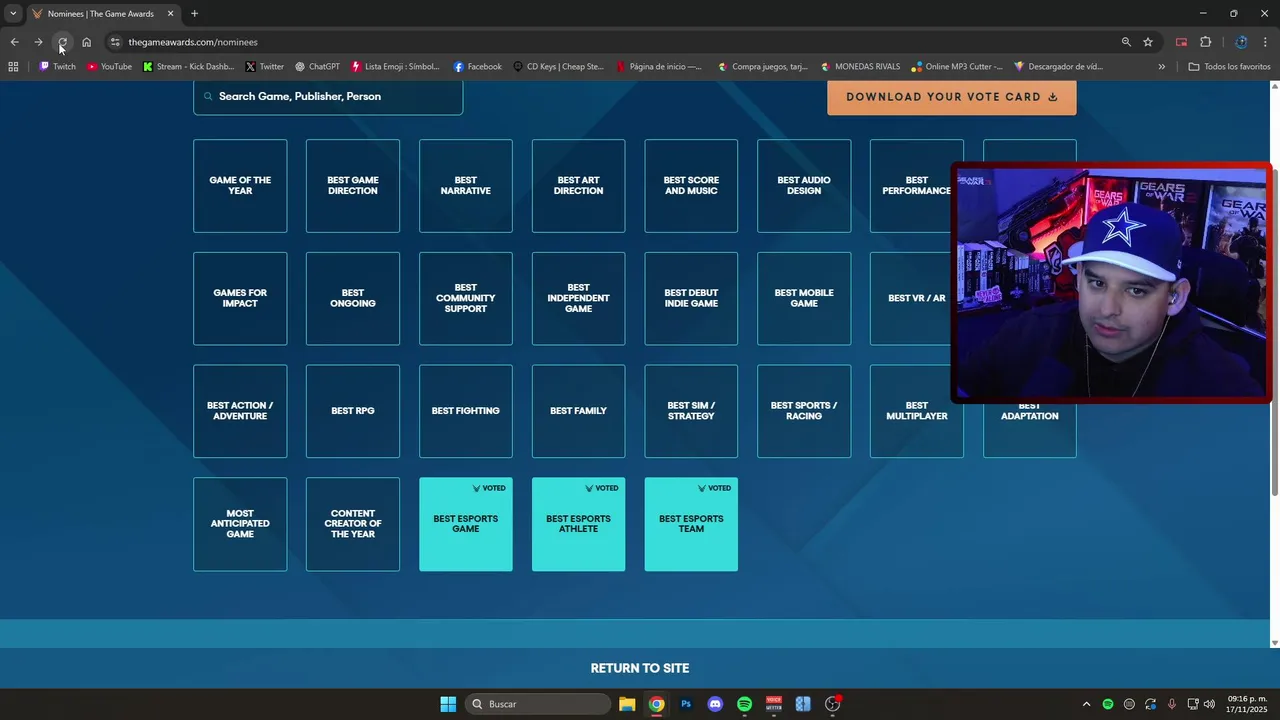Open Todos los favoritos bookmarks folder

coord(1229,67)
